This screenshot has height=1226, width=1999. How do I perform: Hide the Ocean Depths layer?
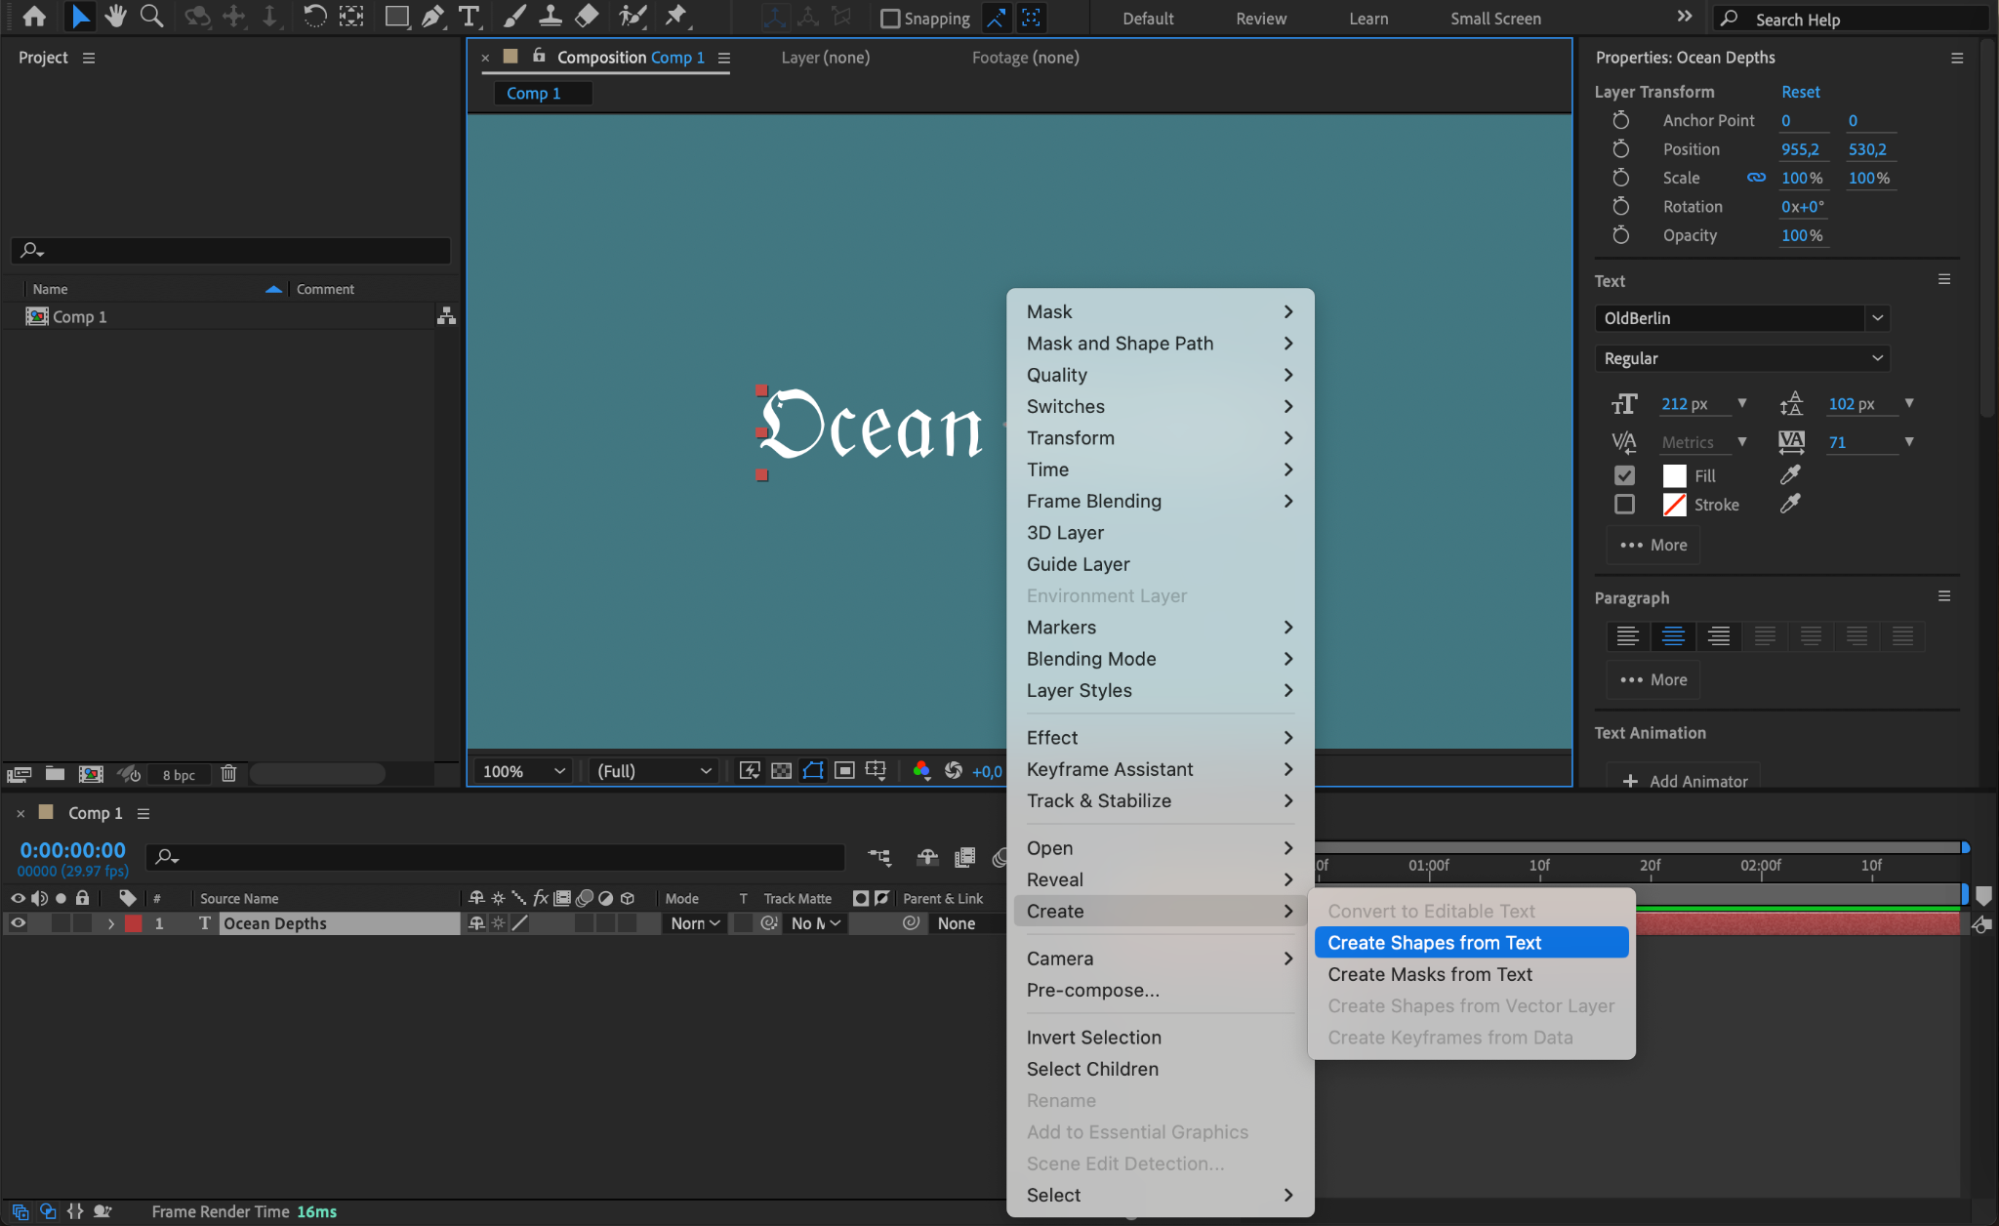pos(18,923)
